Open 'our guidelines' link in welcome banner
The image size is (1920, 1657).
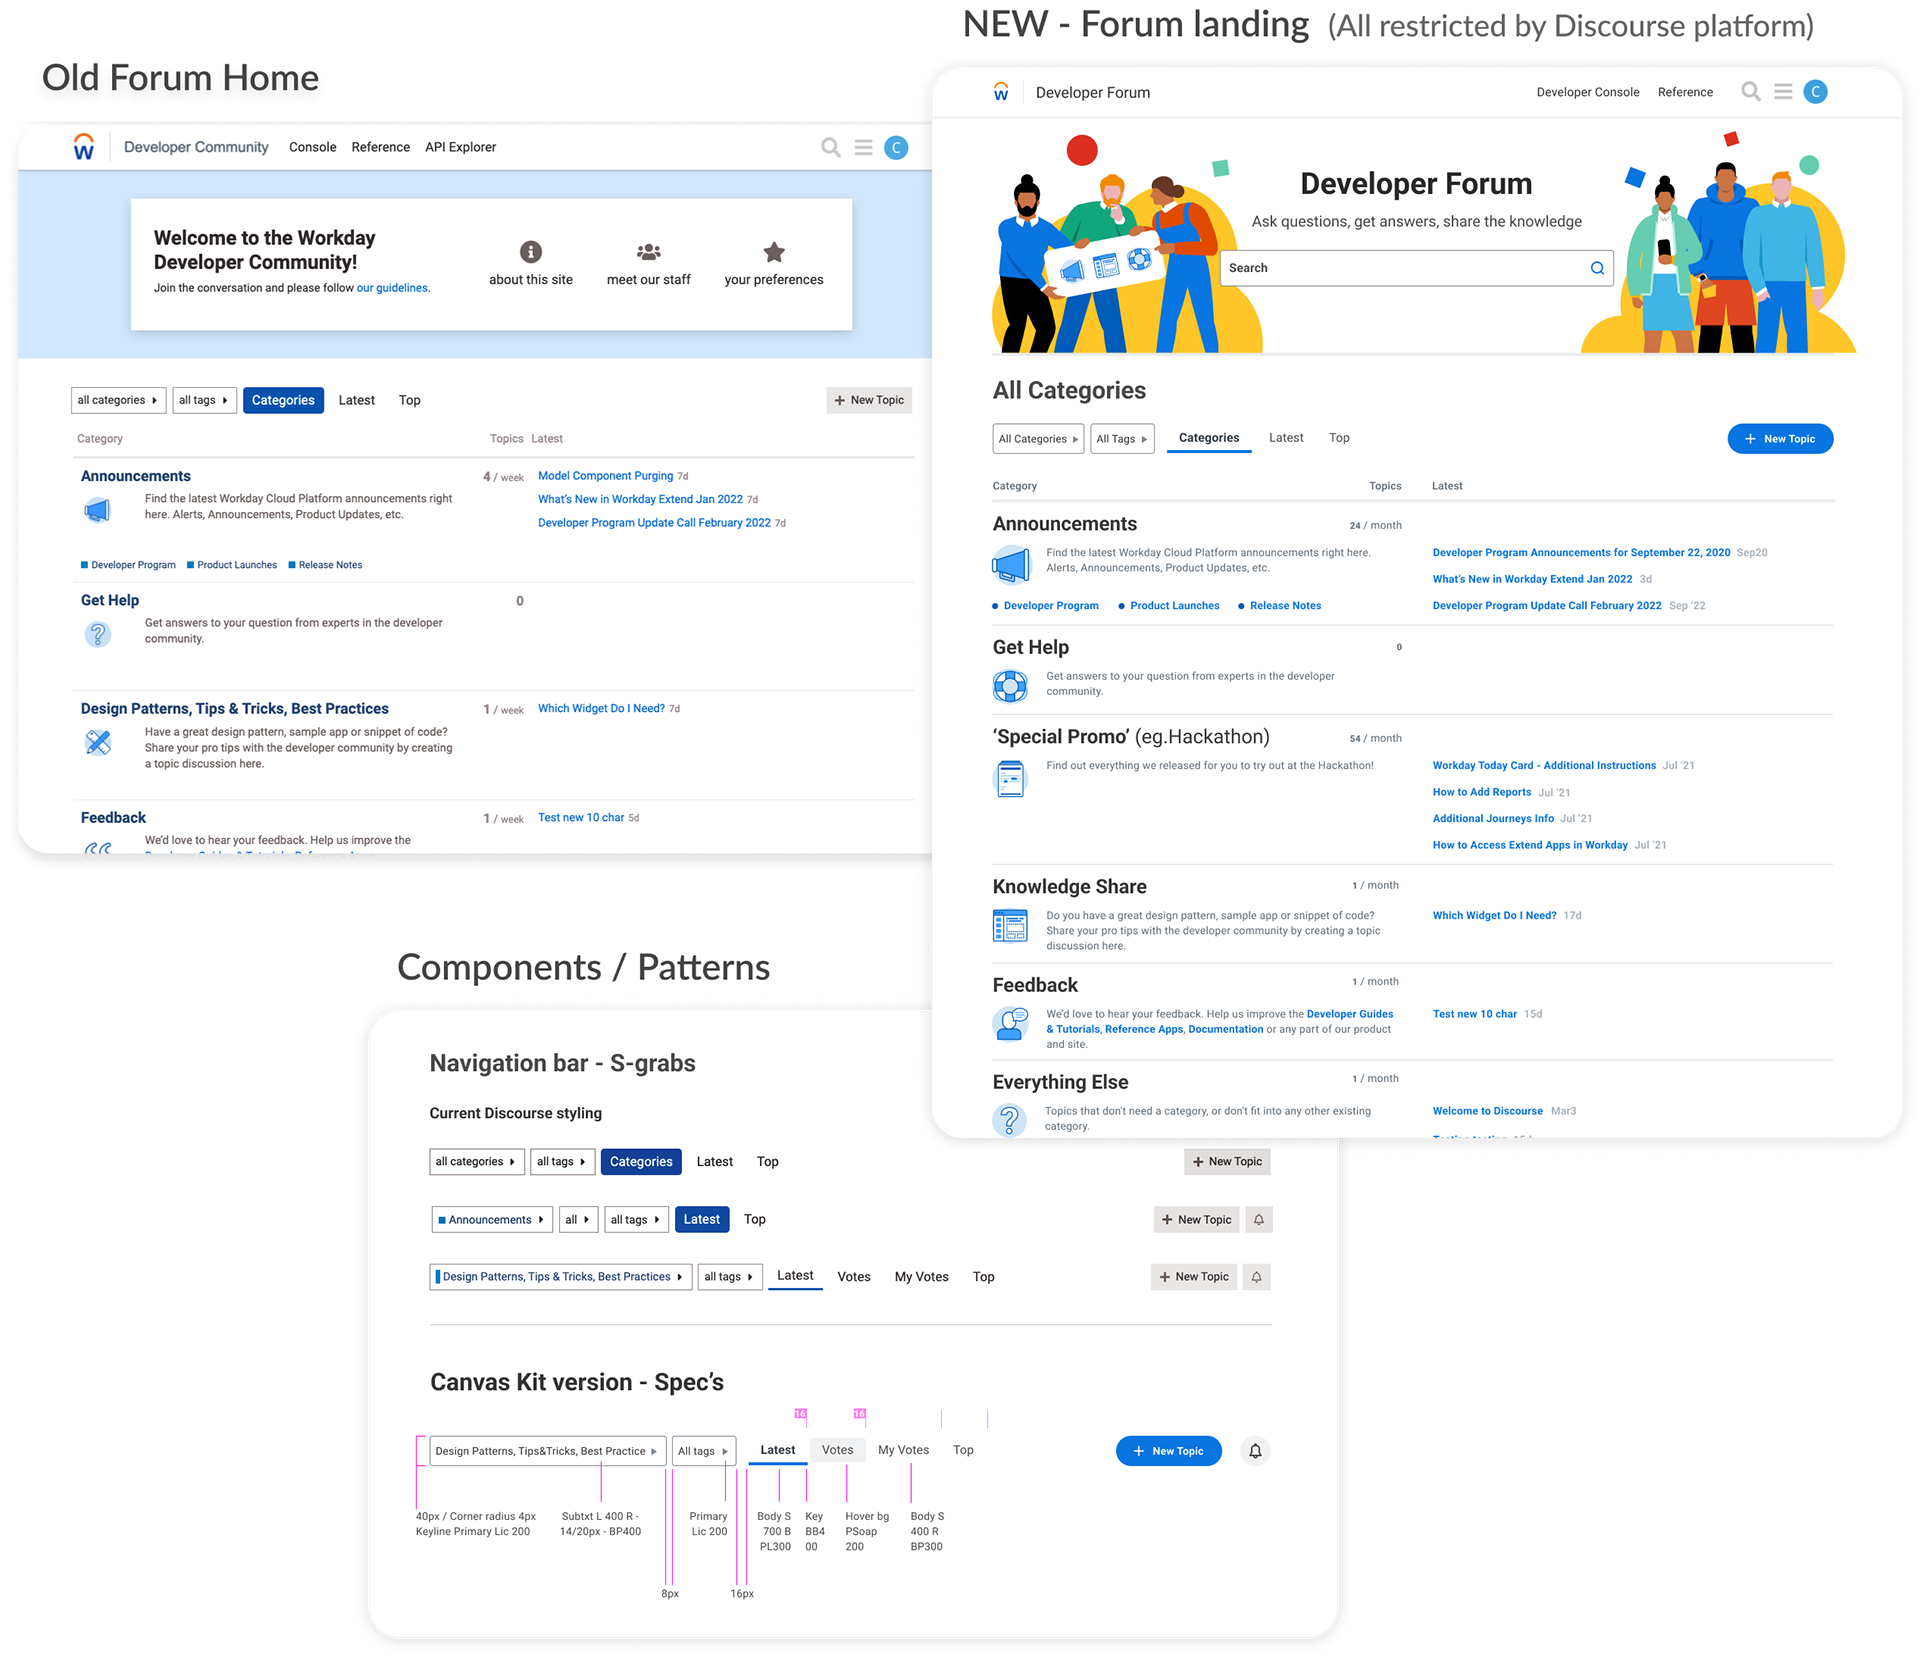tap(393, 288)
